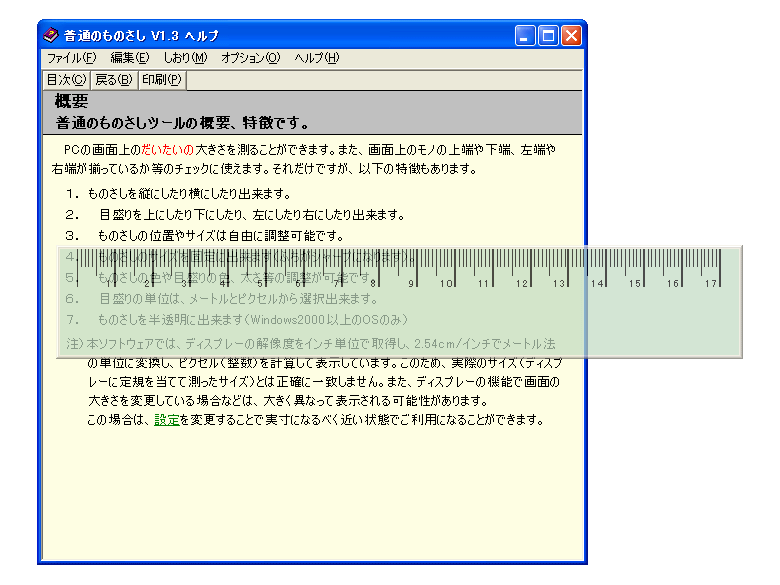
Task: Maximize the help window
Action: [x=548, y=36]
